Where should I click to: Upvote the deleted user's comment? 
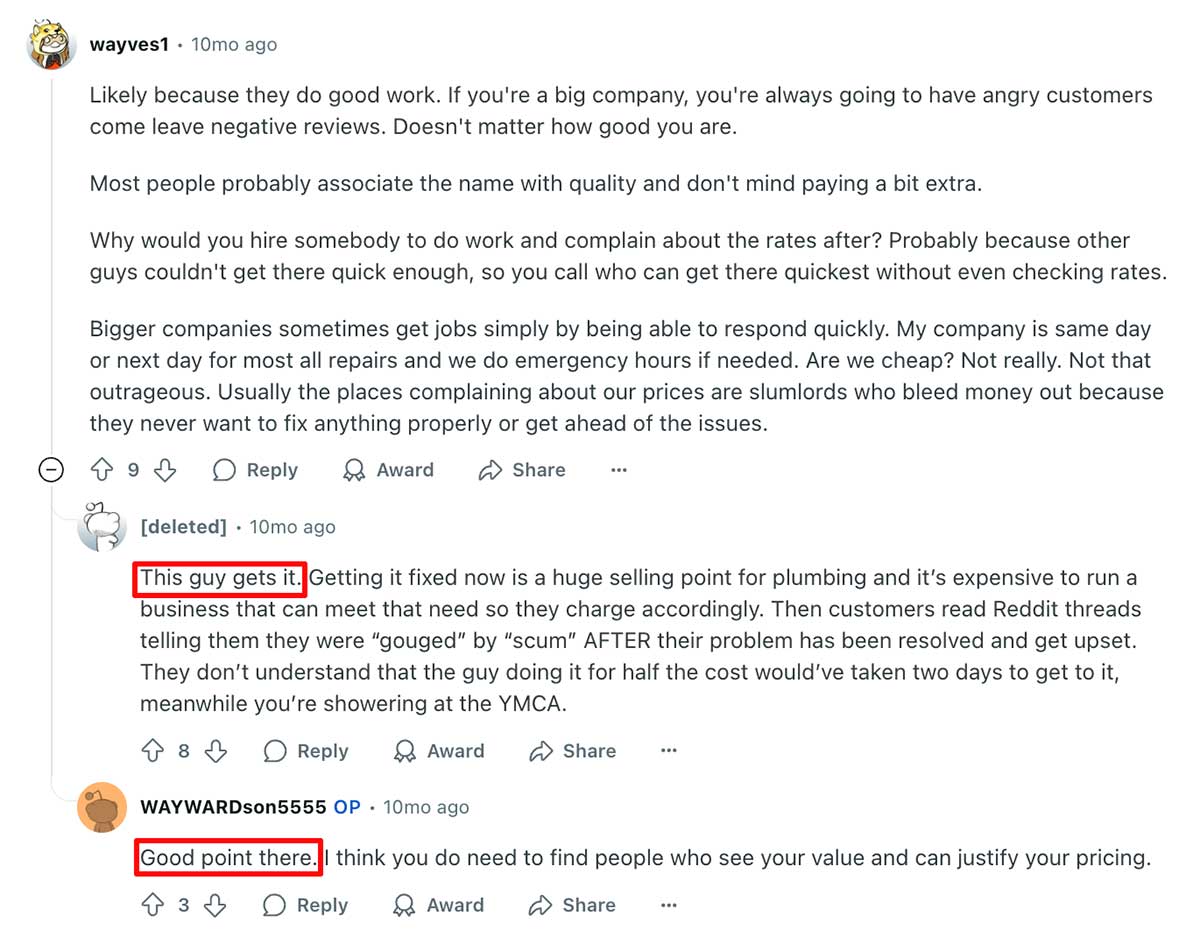click(x=155, y=751)
